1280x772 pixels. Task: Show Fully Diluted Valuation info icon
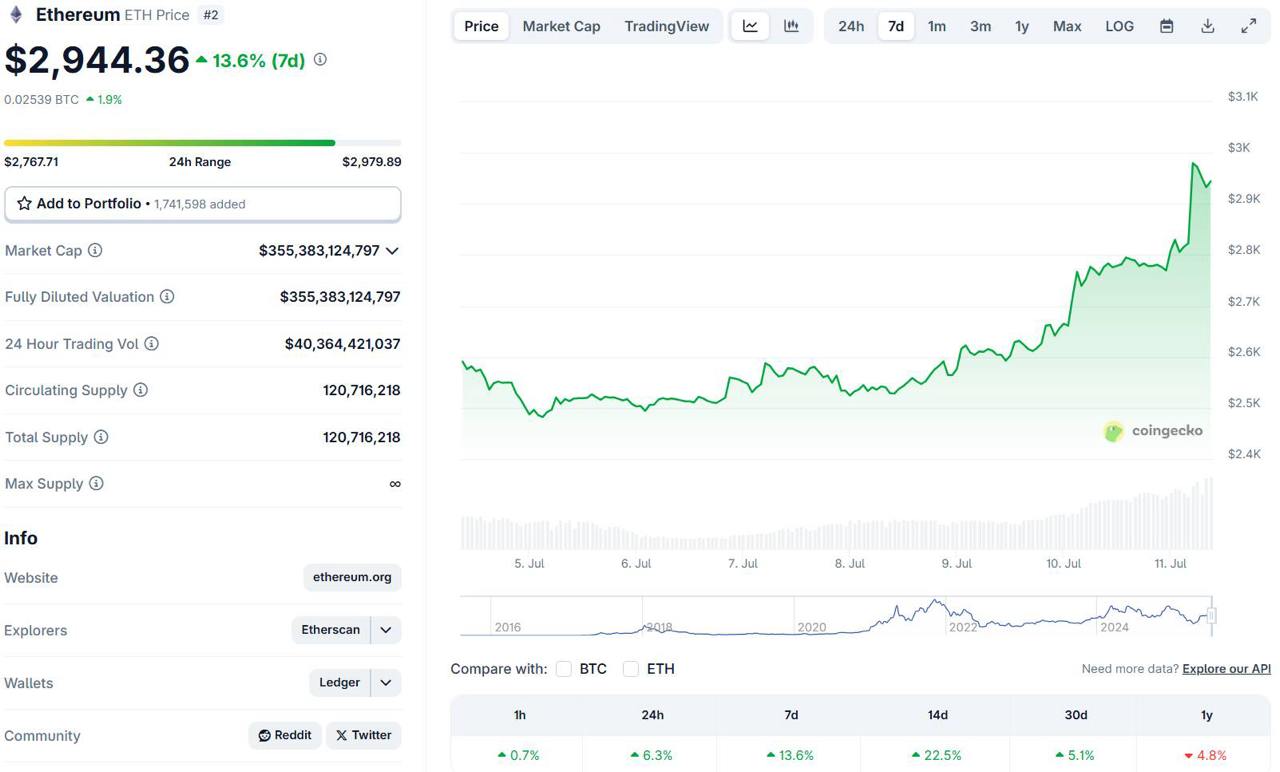(167, 297)
